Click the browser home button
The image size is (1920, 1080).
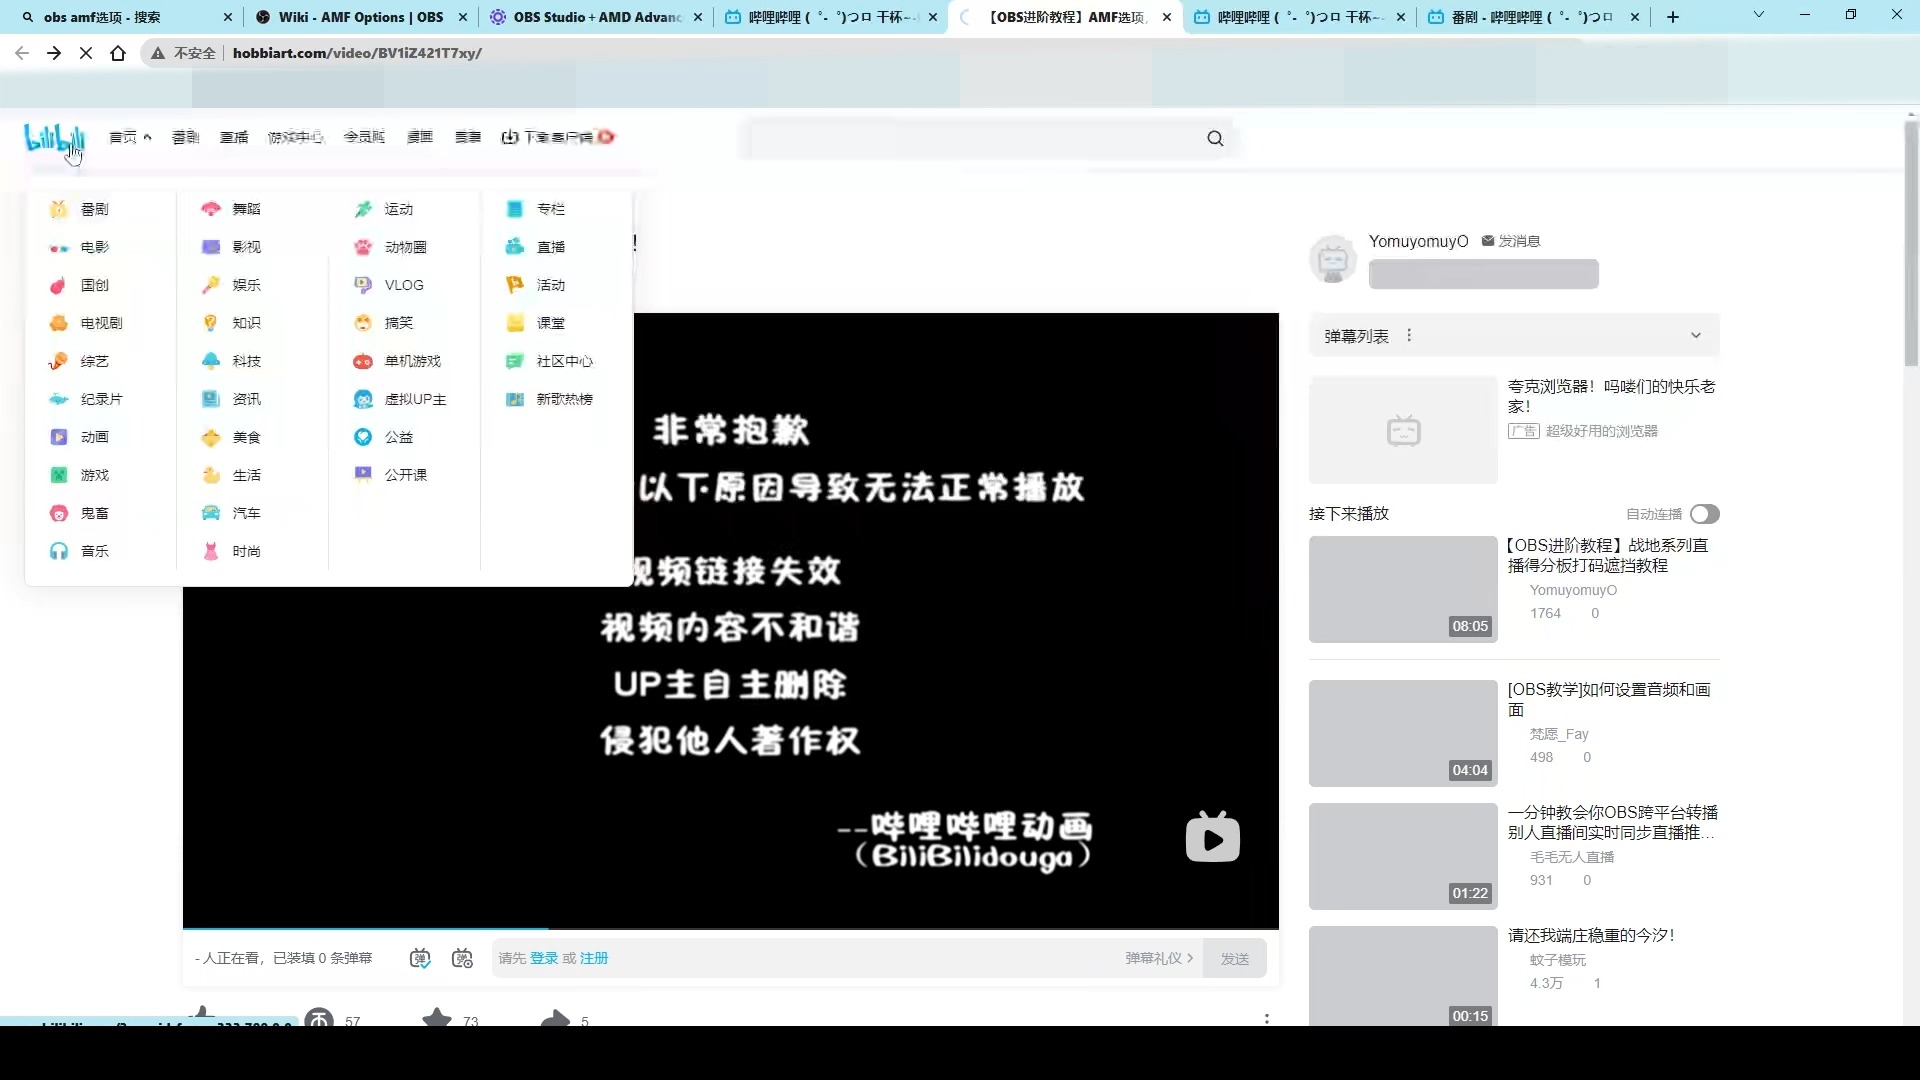[118, 53]
